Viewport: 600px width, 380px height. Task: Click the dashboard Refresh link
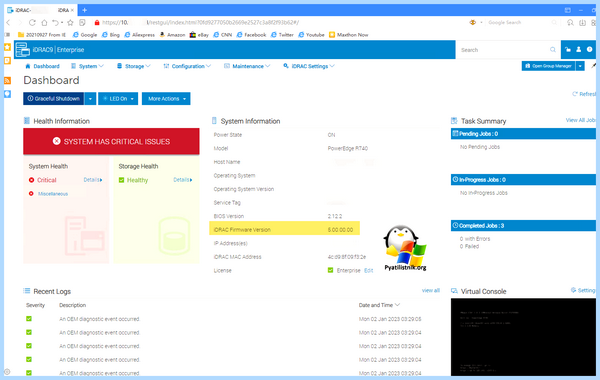(584, 94)
